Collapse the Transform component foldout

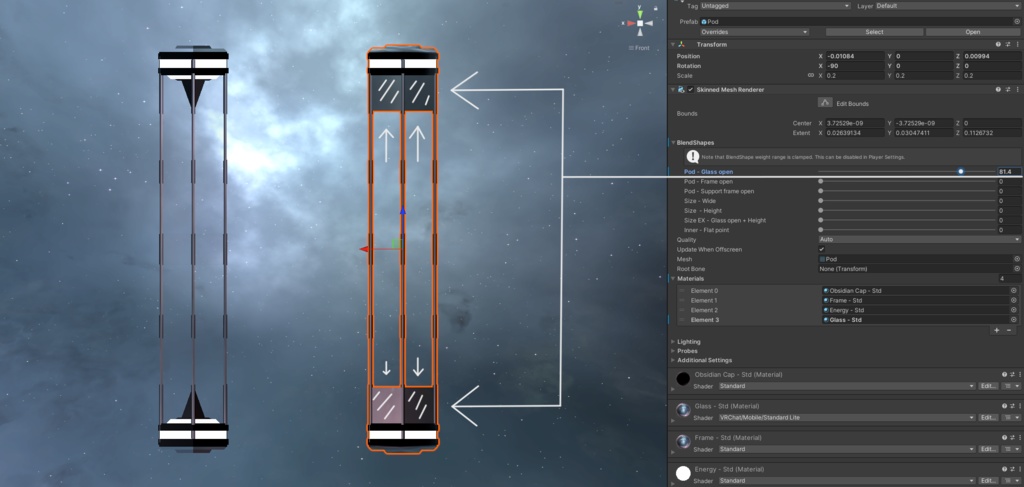click(x=673, y=44)
